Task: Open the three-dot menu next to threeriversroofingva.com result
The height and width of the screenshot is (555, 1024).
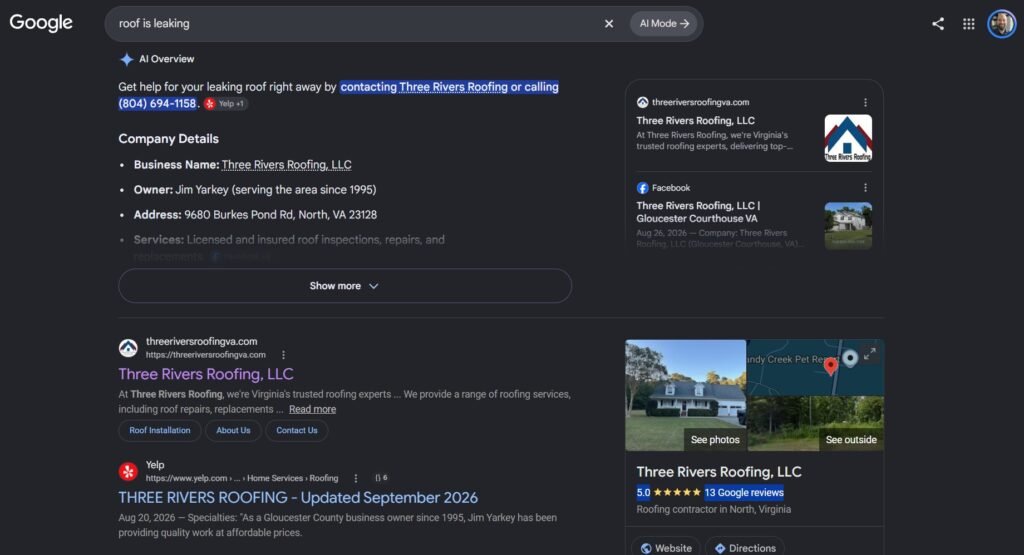Action: coord(283,355)
